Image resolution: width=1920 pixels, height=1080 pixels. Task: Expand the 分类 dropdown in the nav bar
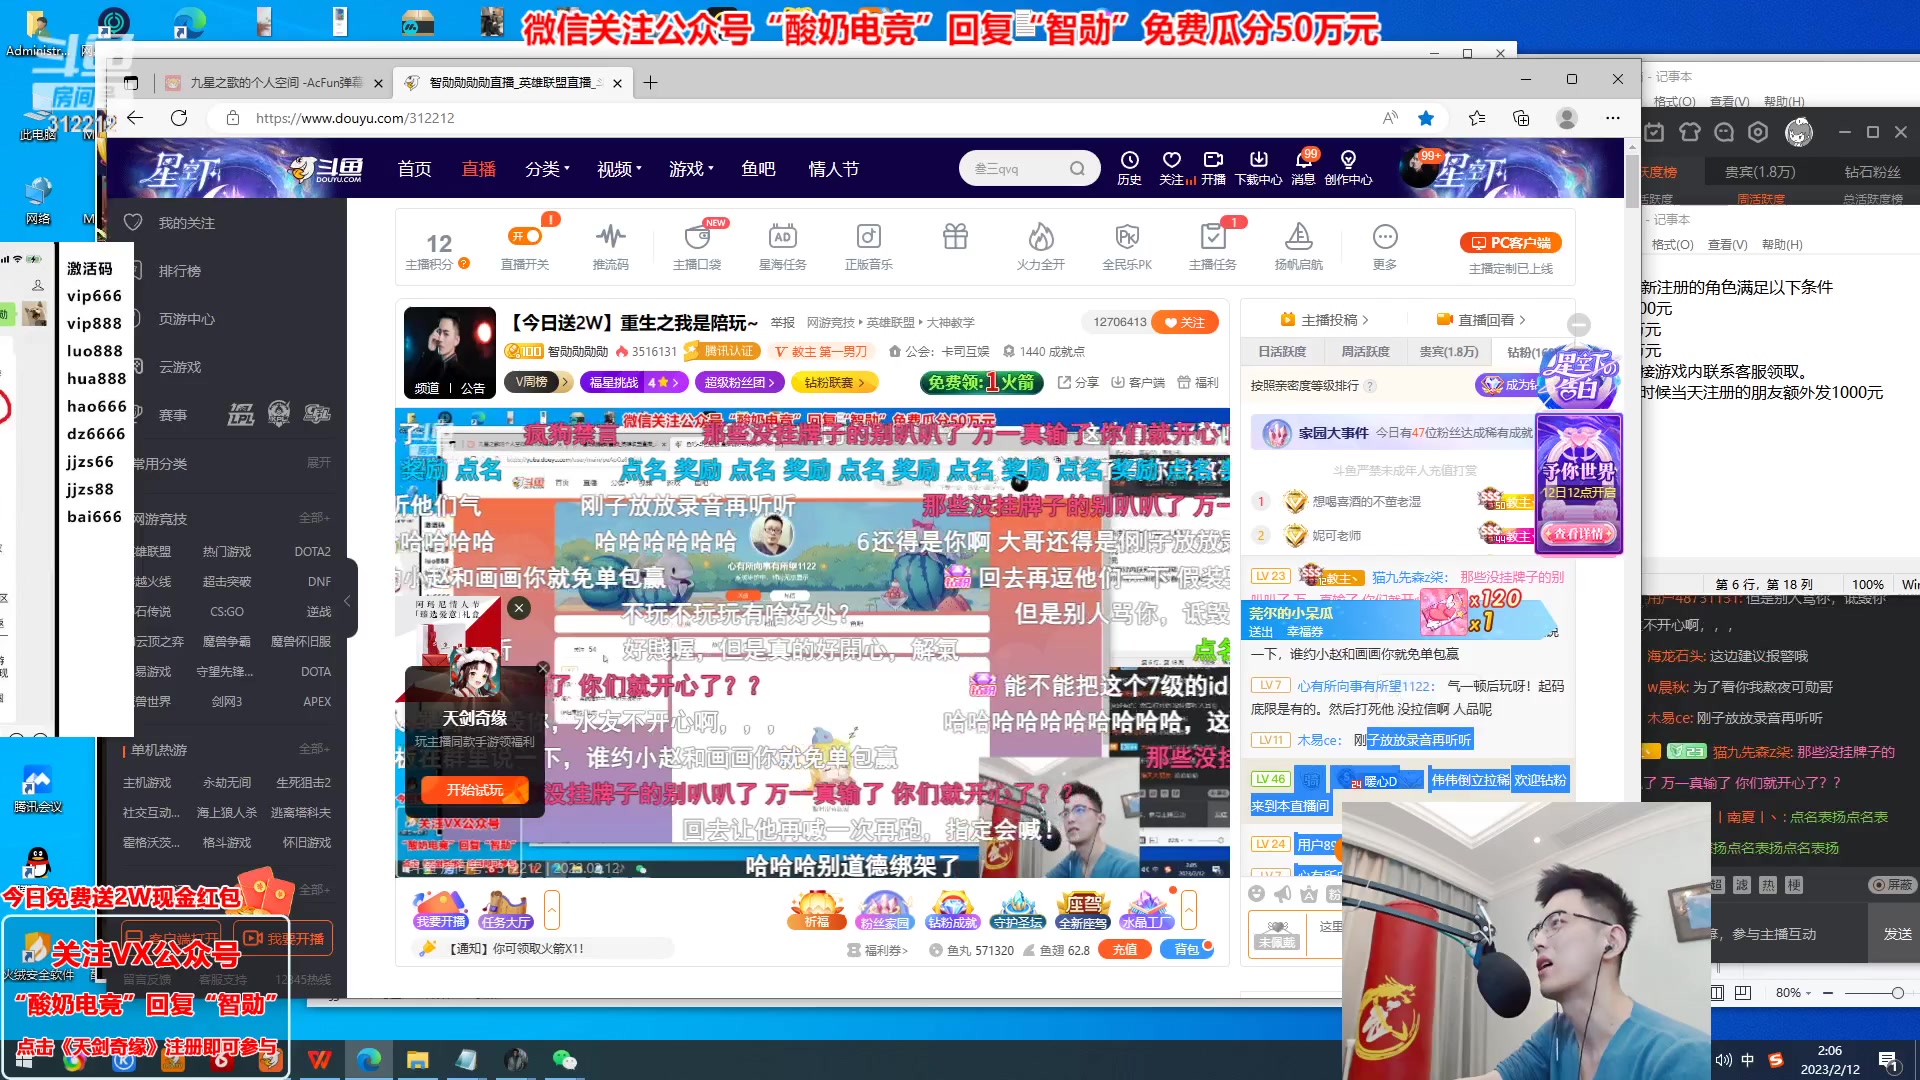[547, 169]
